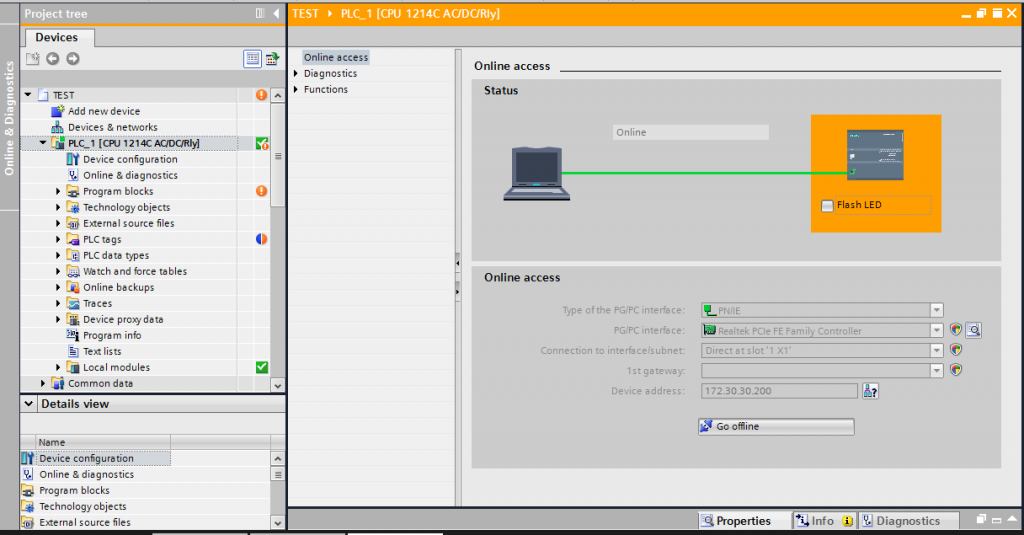Expand the Functions section in navigation

point(296,89)
